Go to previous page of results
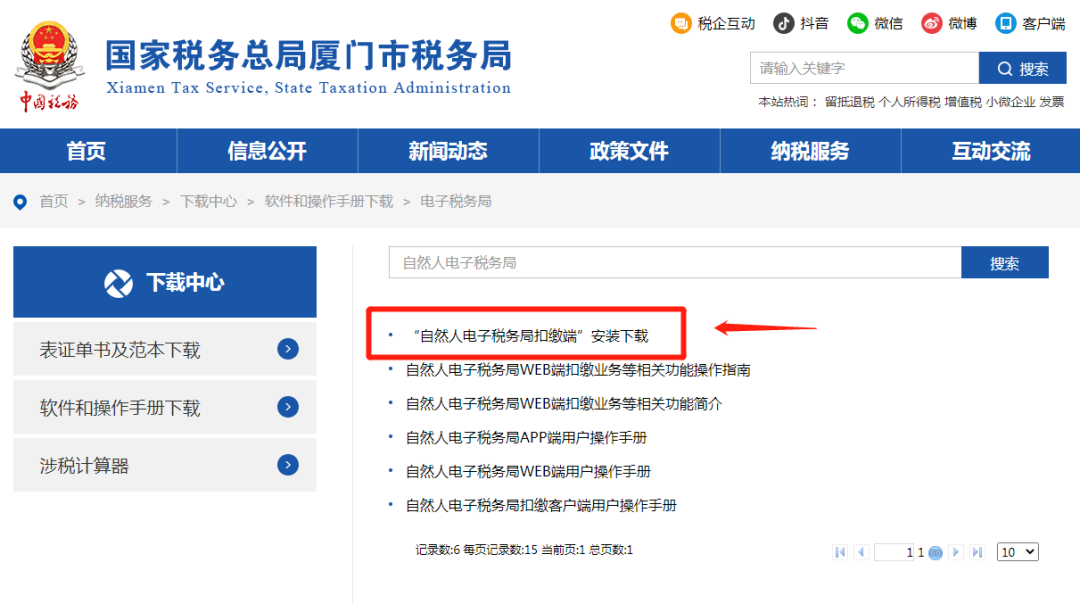1080x604 pixels. (x=861, y=552)
